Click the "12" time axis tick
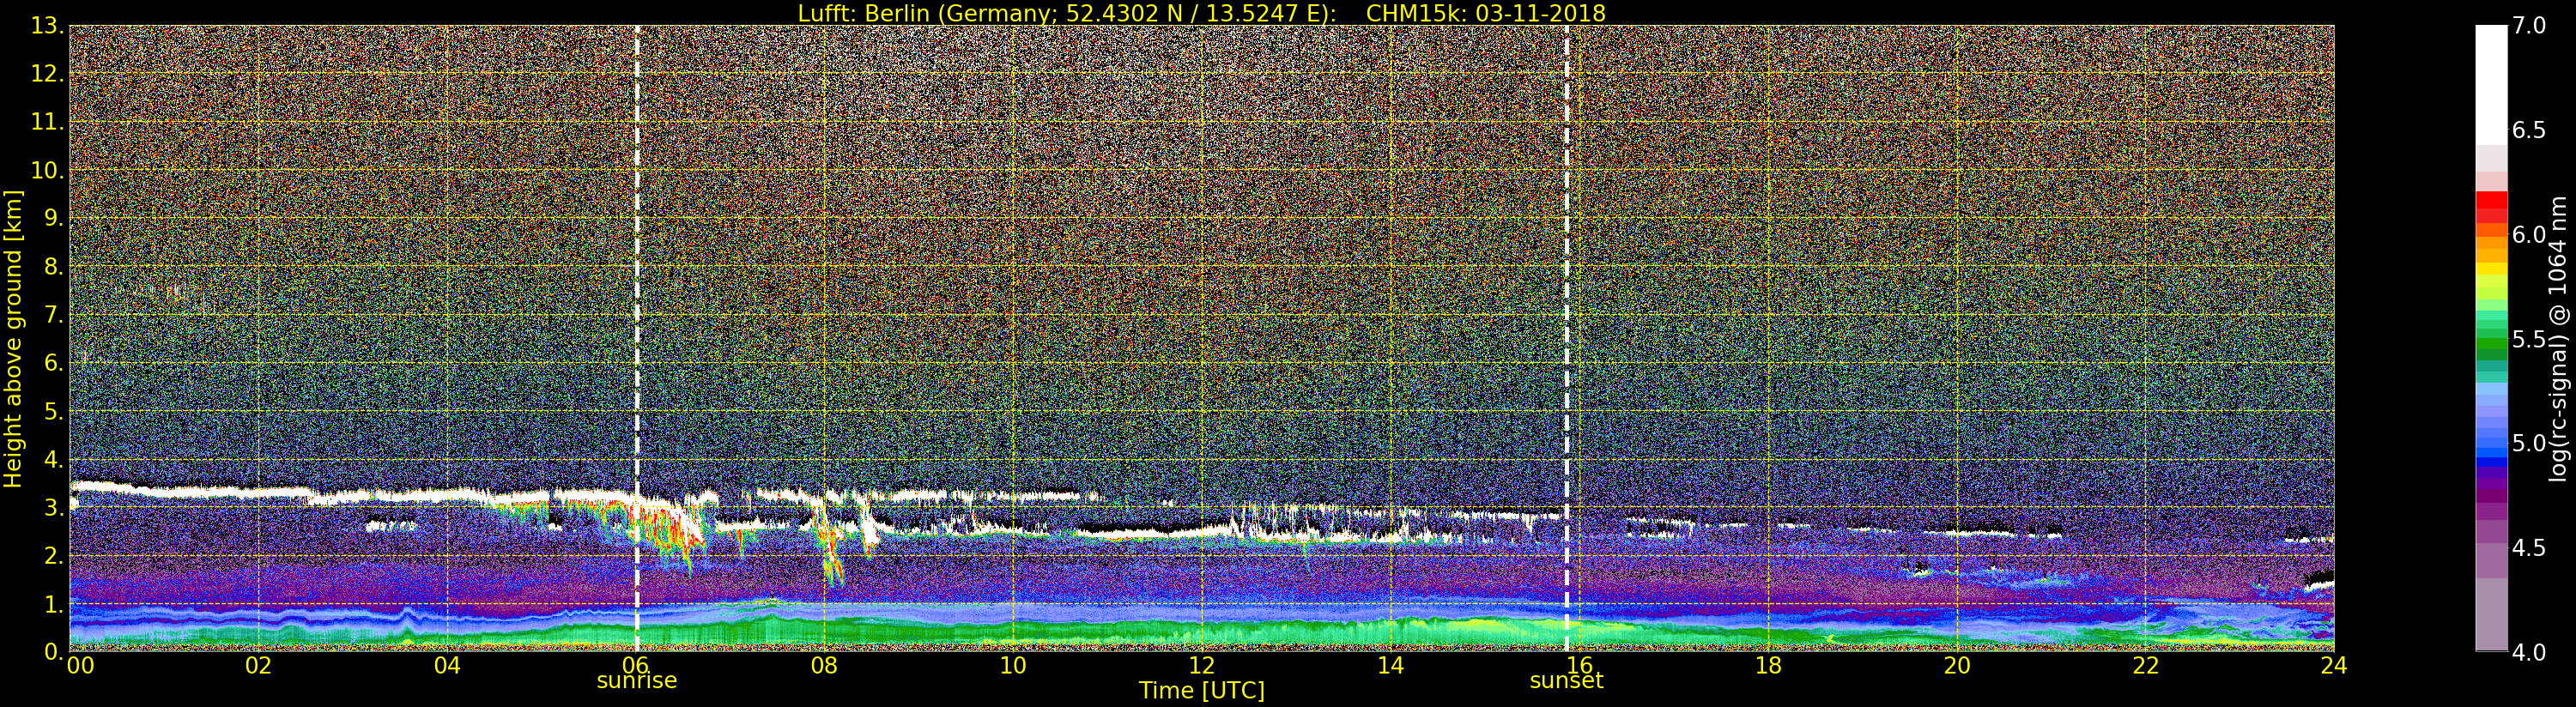This screenshot has height=707, width=2576. coord(1201,665)
